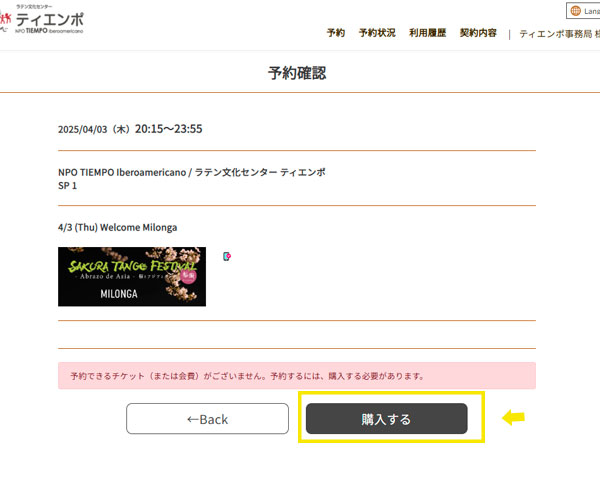Click the SP 1 room label
Viewport: 600px width, 488px height.
[x=67, y=186]
